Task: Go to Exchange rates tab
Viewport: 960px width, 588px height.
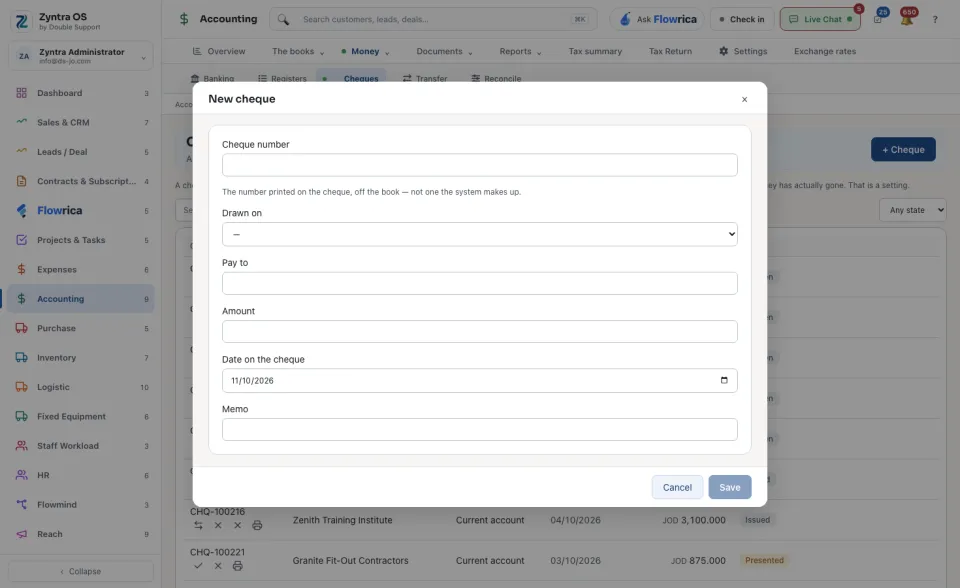Action: click(x=825, y=51)
